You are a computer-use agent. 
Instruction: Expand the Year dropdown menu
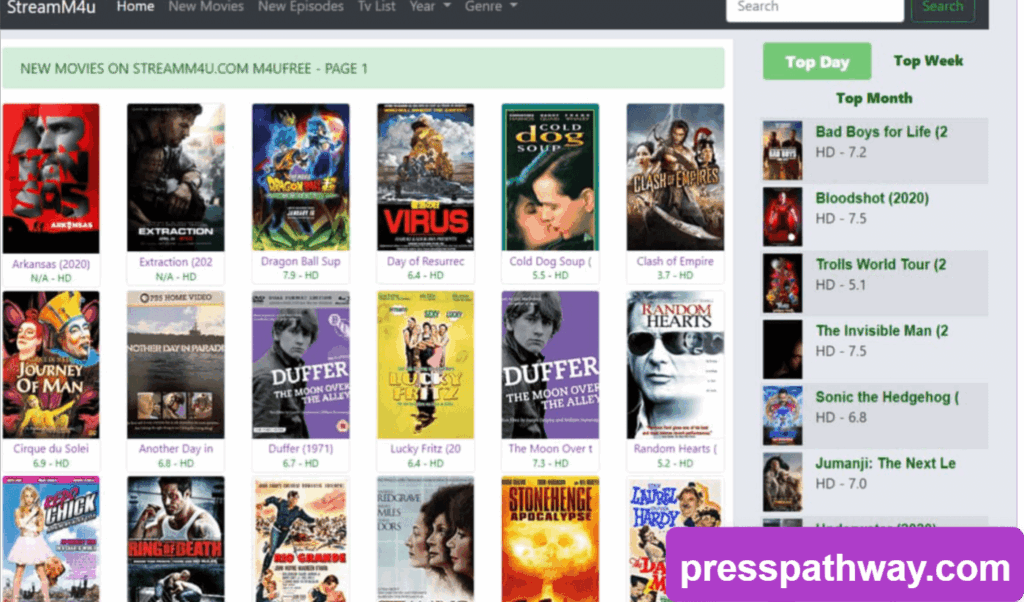(430, 7)
